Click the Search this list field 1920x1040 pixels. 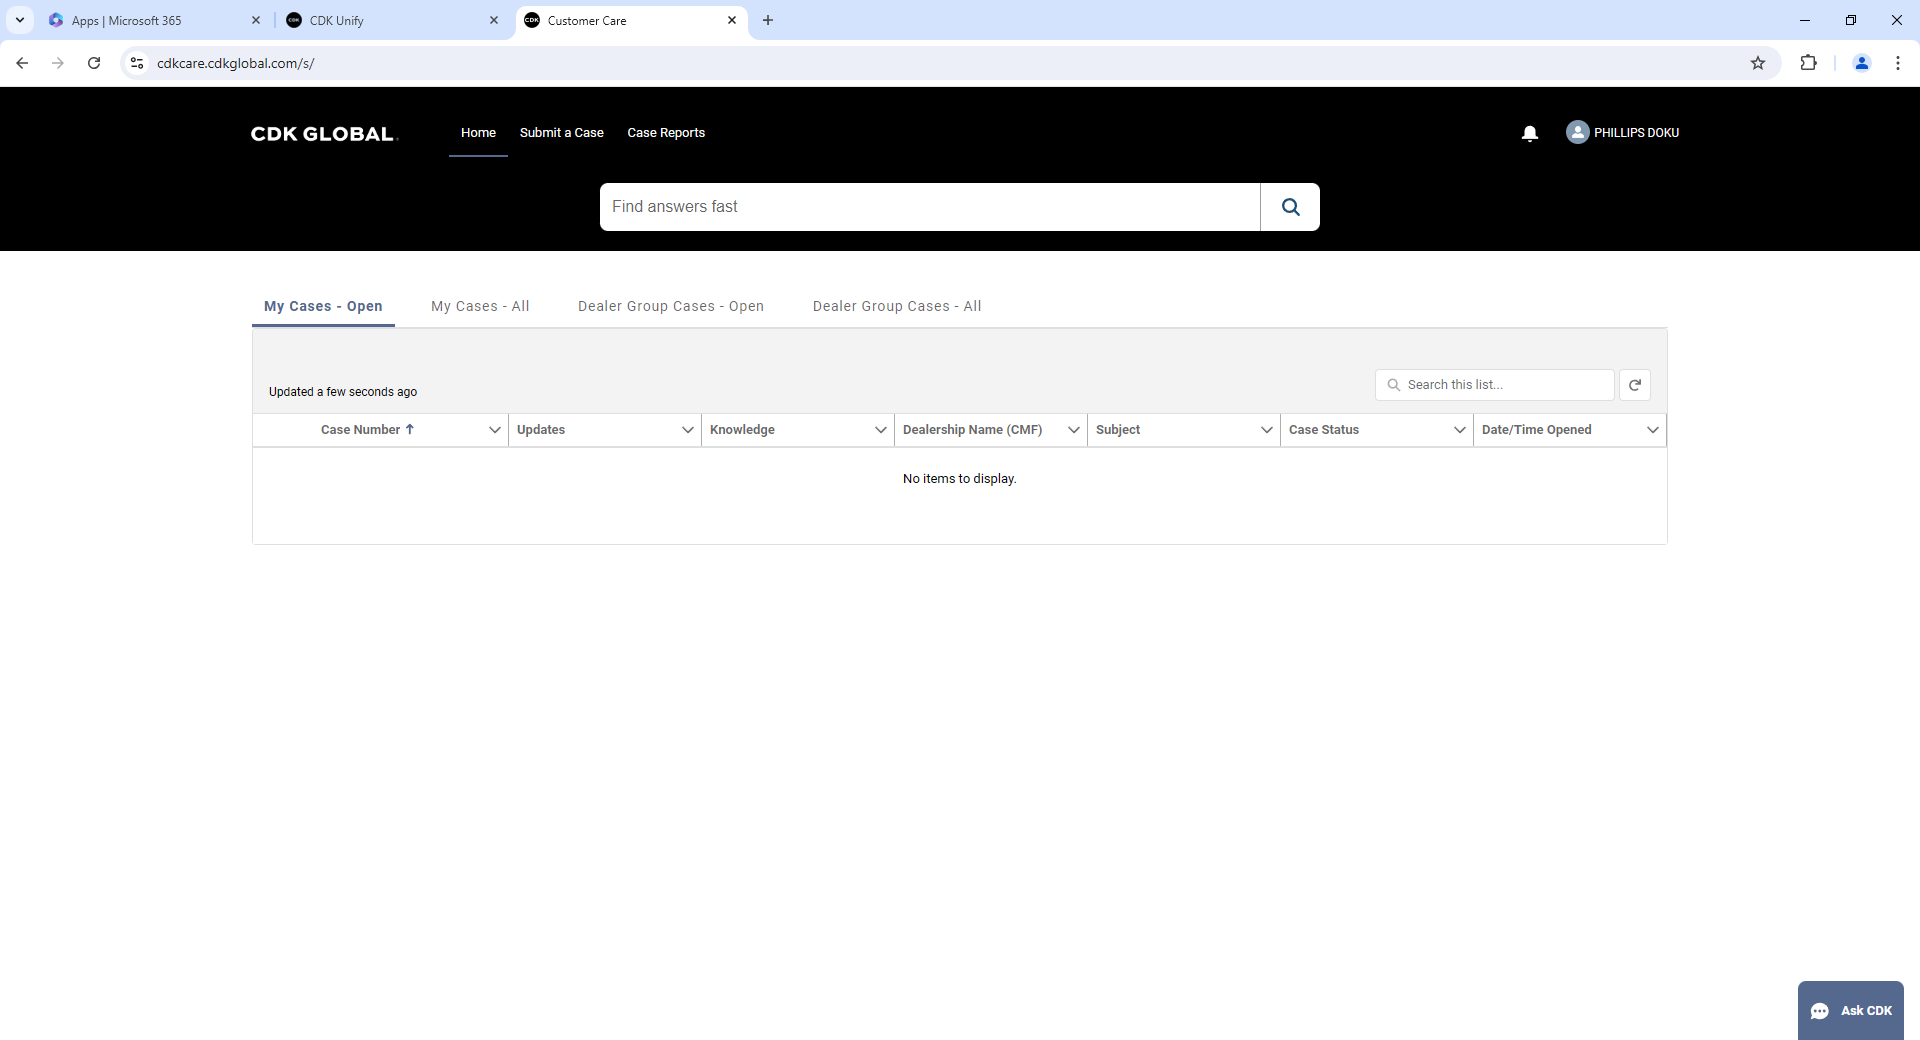click(x=1495, y=385)
